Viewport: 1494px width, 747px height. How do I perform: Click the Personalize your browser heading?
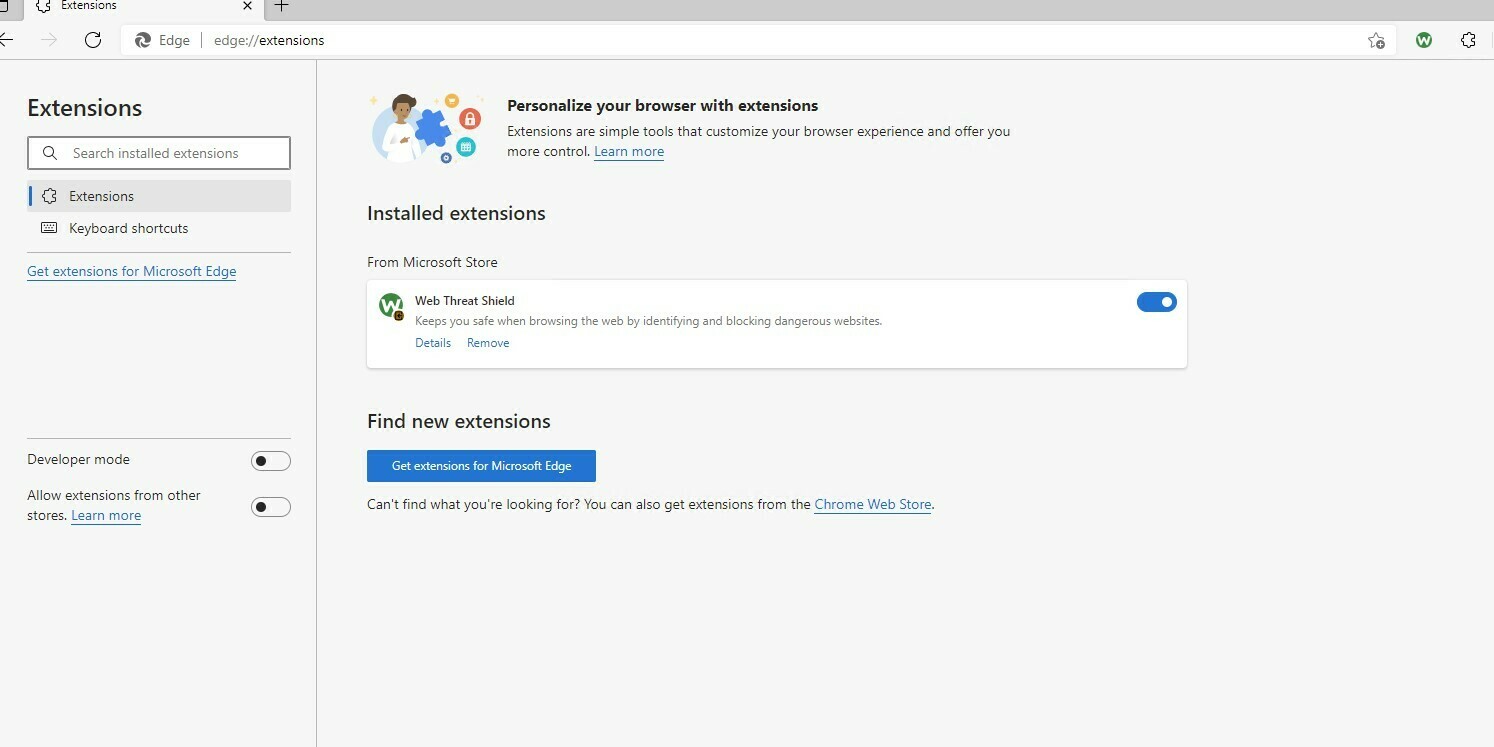(663, 105)
